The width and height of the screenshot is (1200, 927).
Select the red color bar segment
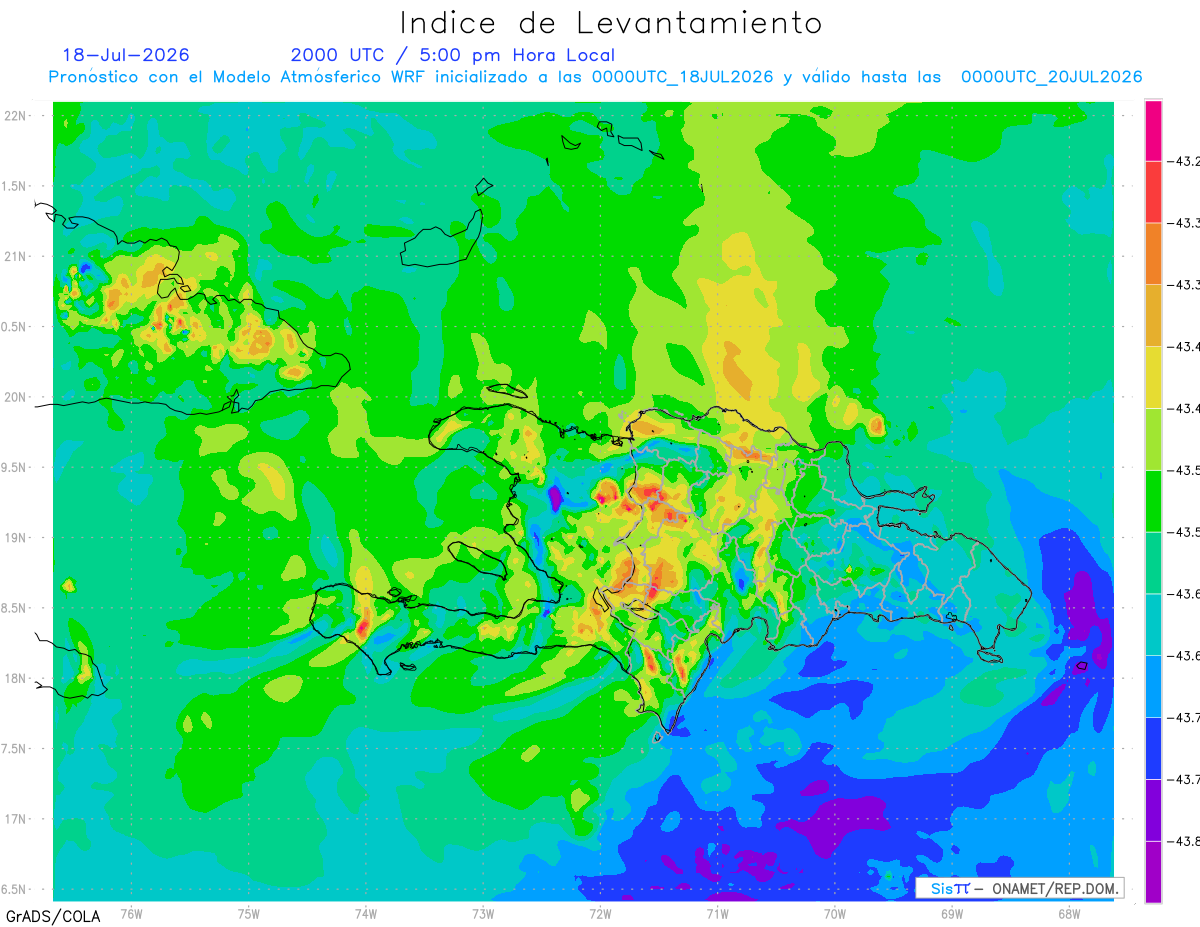pos(1153,192)
